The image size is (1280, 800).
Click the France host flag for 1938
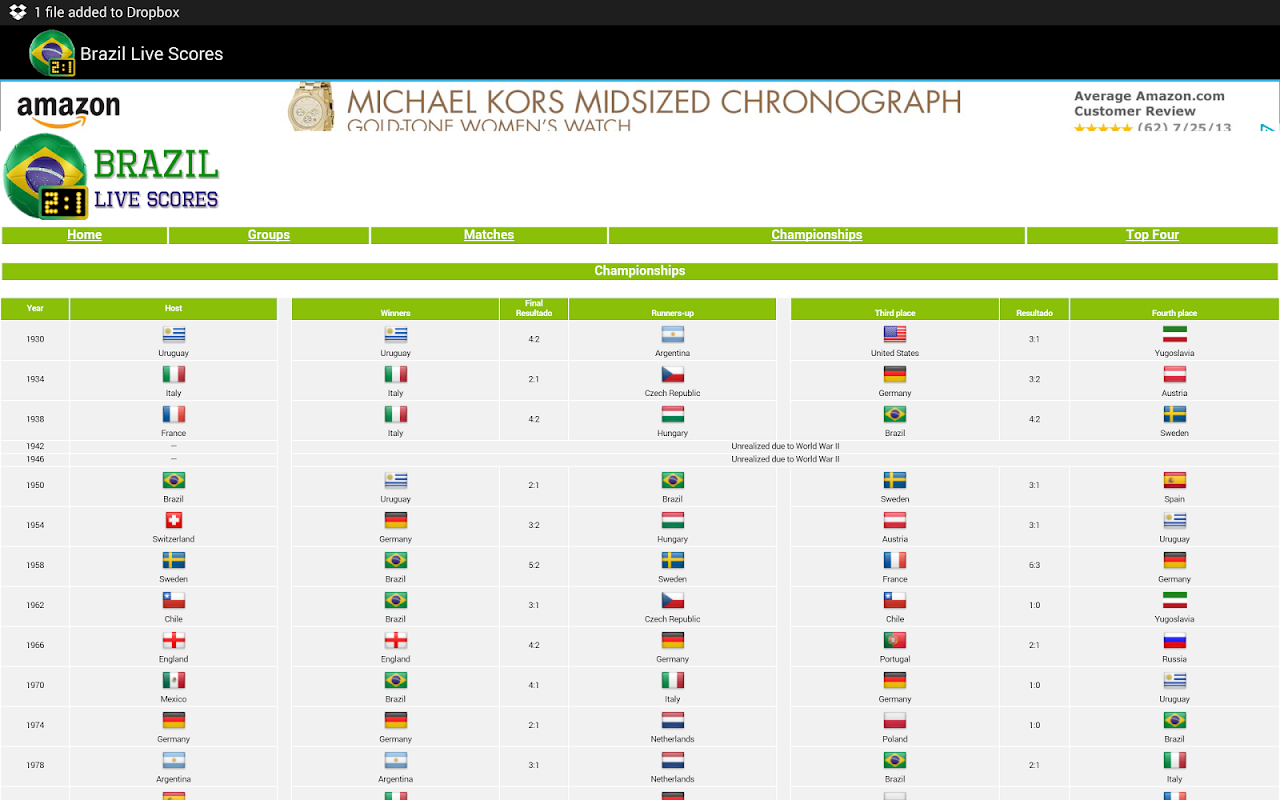[x=174, y=415]
